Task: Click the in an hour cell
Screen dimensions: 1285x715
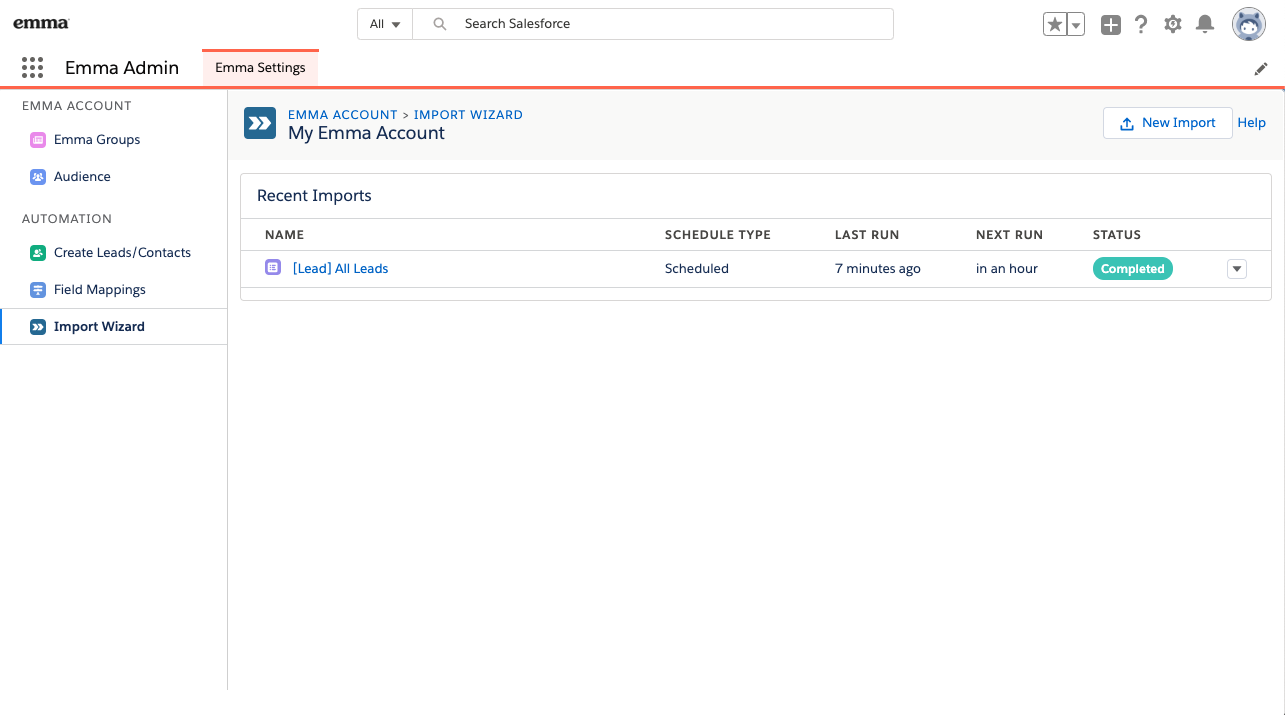Action: (1007, 269)
